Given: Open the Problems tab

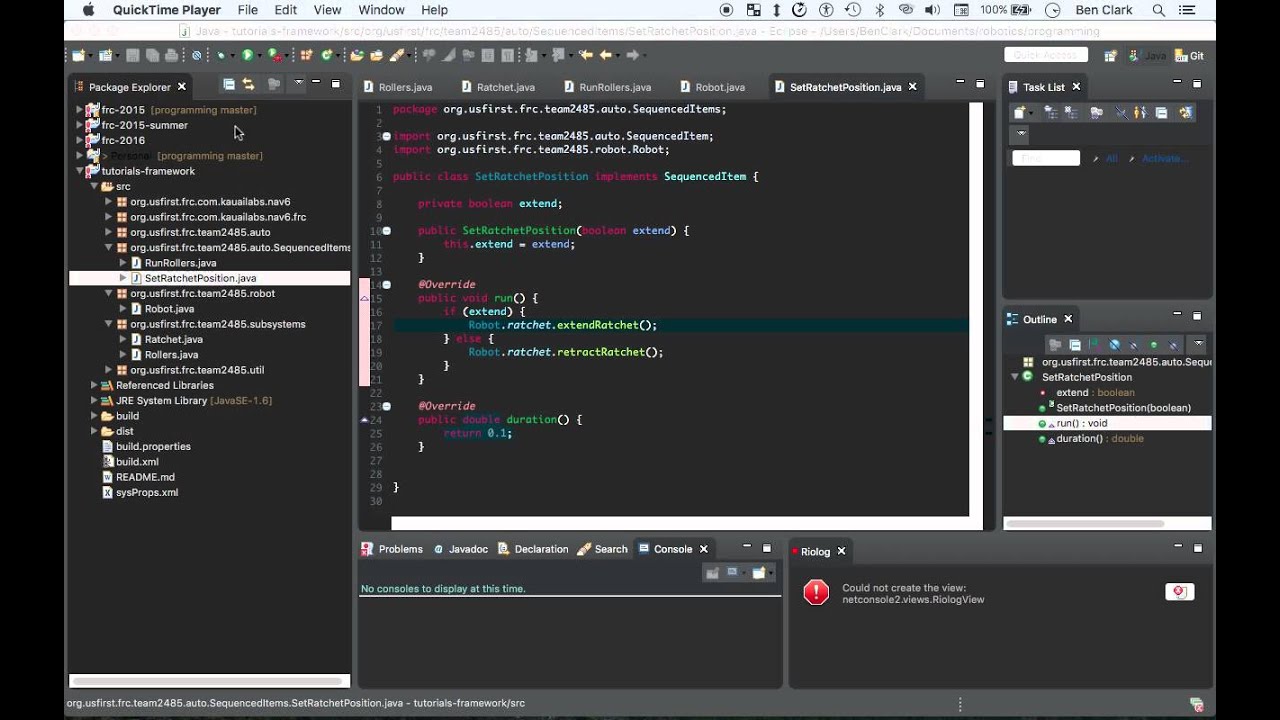Looking at the screenshot, I should pos(392,549).
